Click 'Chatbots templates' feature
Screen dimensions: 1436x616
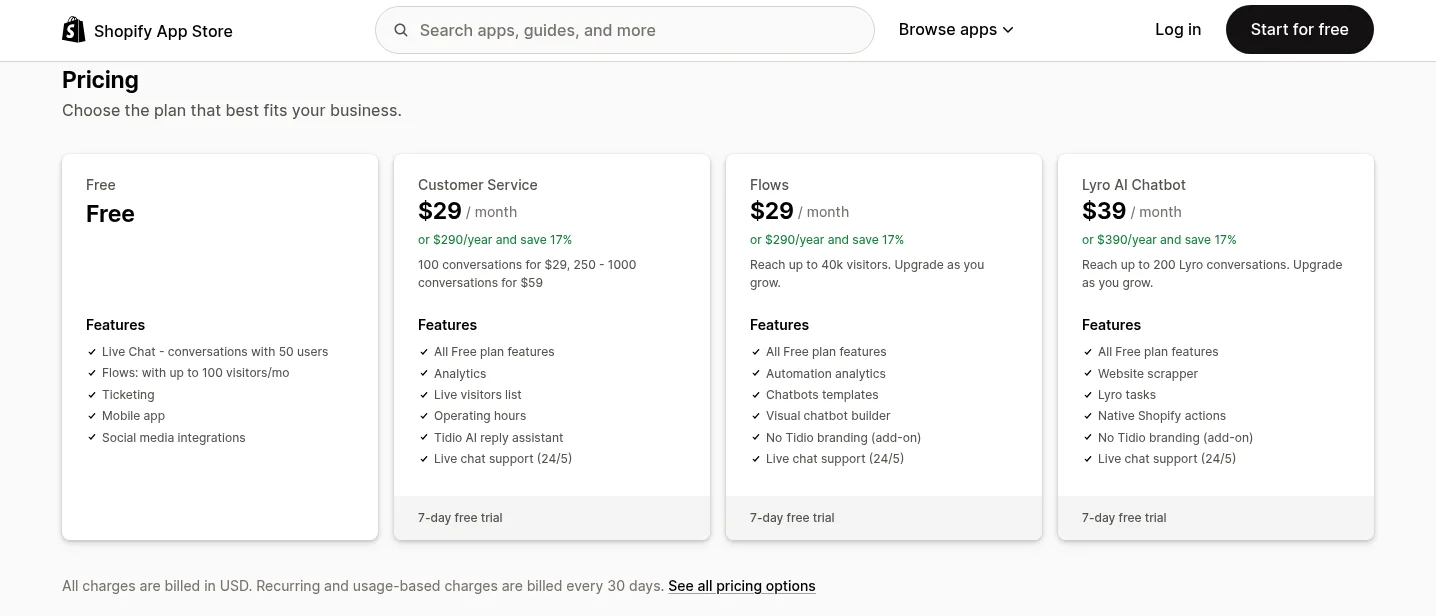click(x=822, y=395)
